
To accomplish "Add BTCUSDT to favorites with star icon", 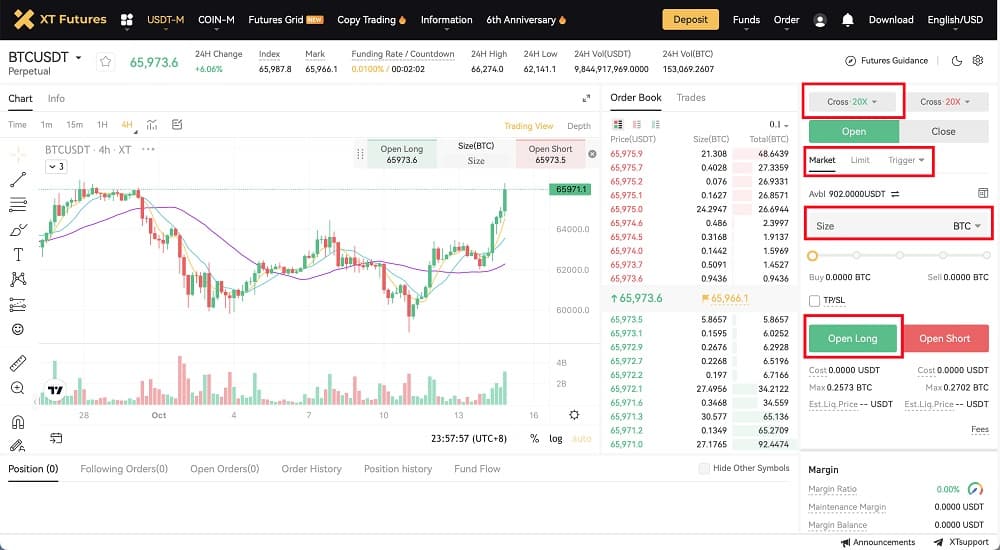I will [105, 62].
